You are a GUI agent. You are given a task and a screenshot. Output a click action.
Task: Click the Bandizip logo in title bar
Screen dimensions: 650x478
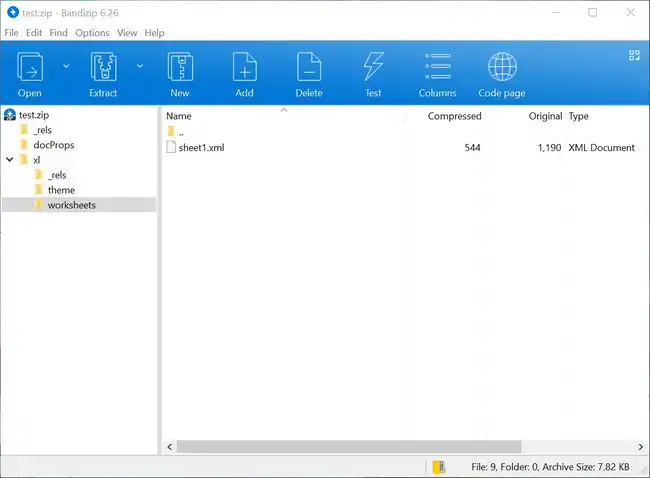pyautogui.click(x=13, y=12)
